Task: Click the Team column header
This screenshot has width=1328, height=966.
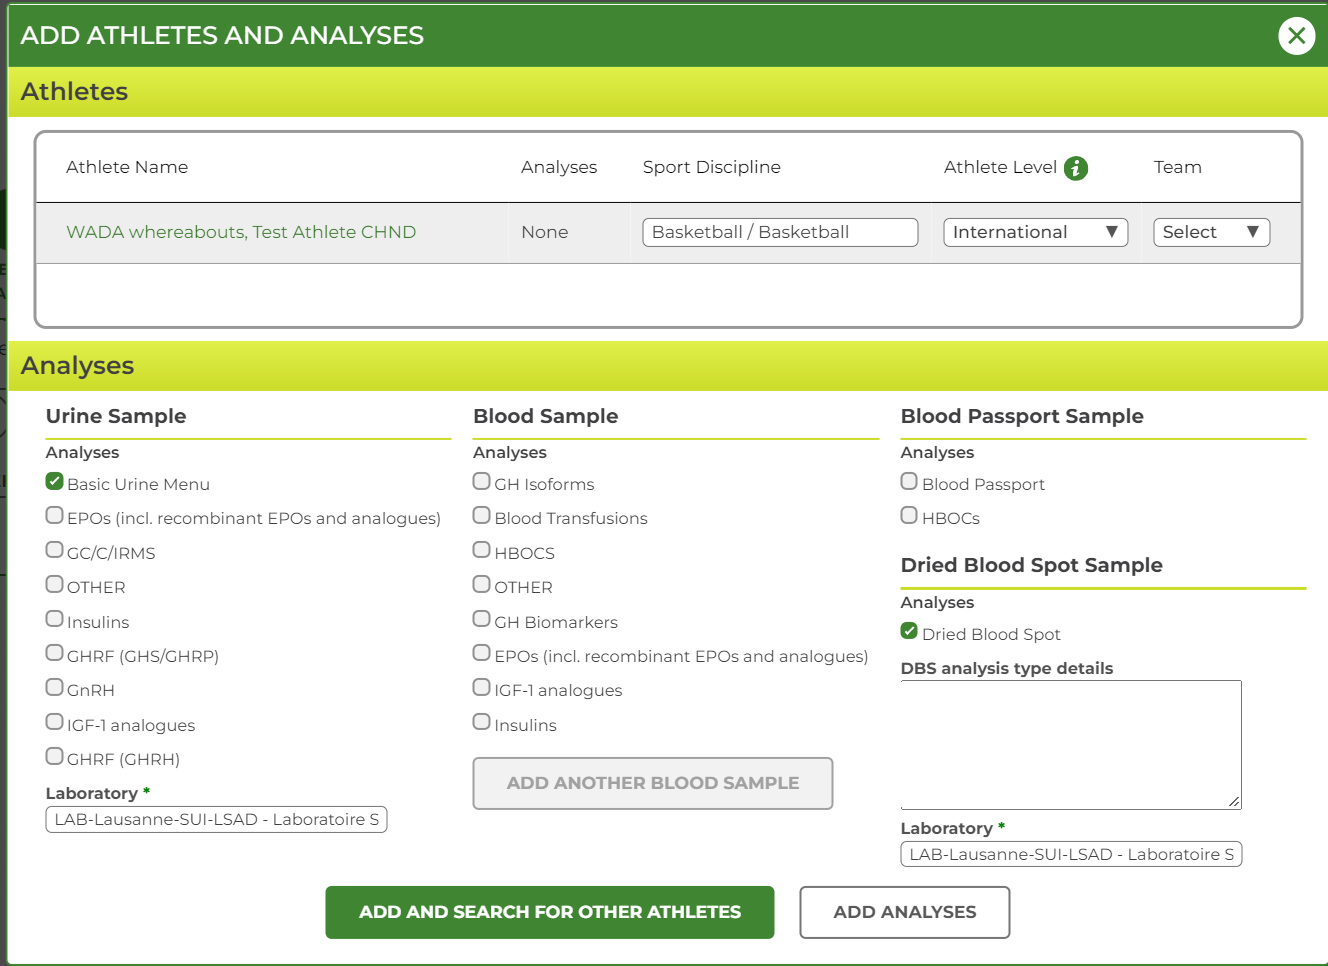Action: (1178, 167)
